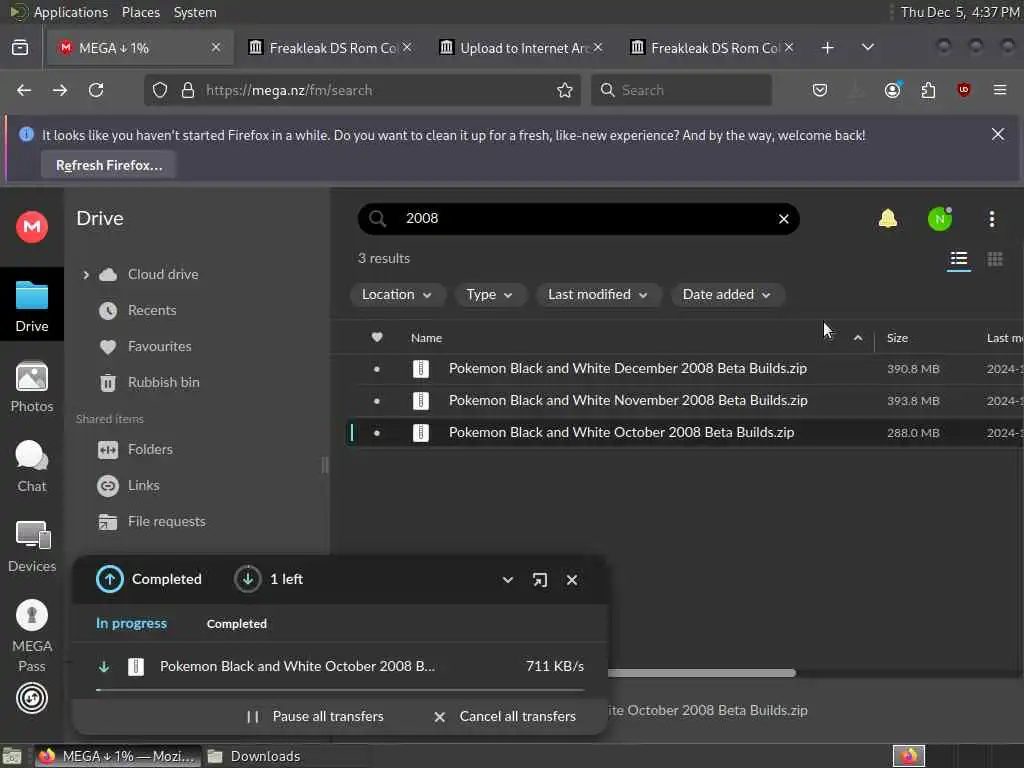Open a new browser tab

[x=827, y=48]
